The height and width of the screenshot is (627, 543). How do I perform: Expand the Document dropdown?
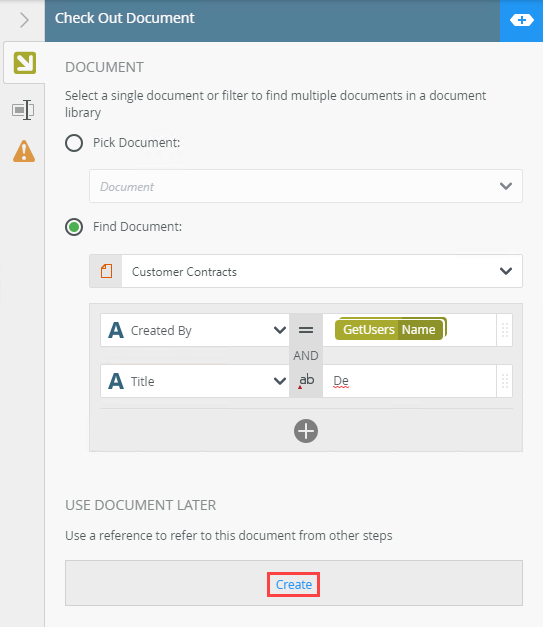point(306,186)
